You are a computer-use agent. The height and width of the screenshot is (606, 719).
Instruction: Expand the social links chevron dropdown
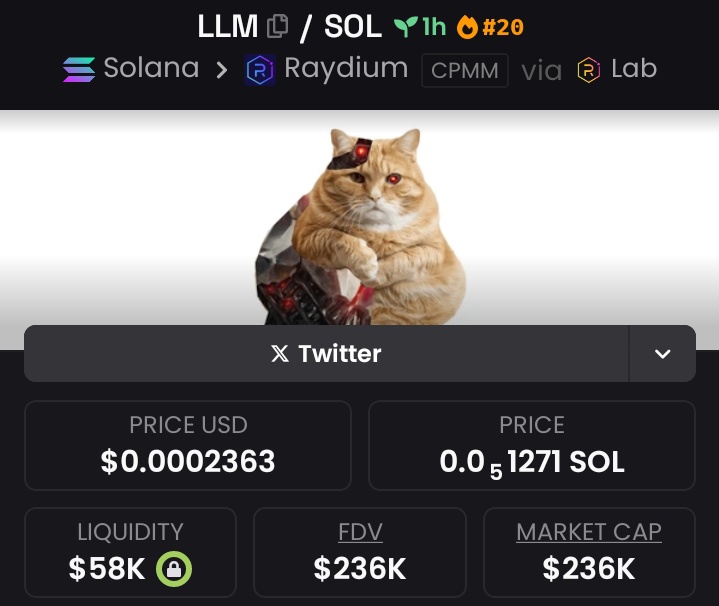[x=662, y=353]
